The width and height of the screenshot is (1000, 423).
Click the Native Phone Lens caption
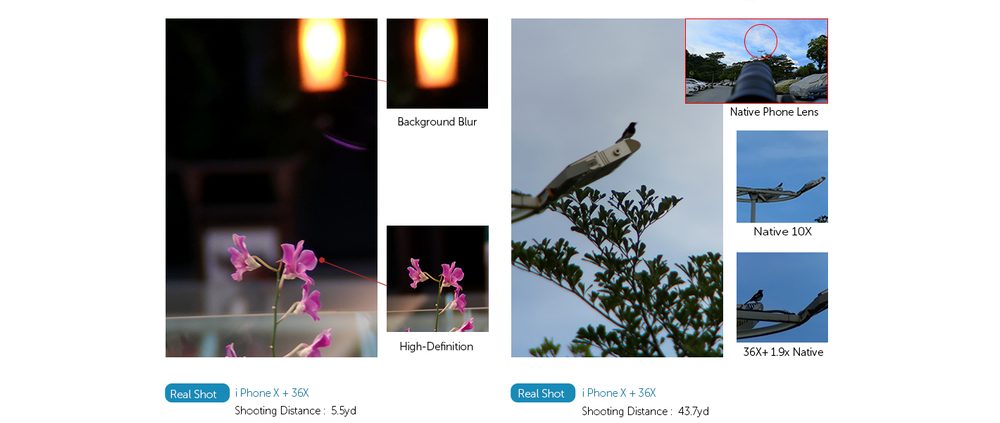774,112
